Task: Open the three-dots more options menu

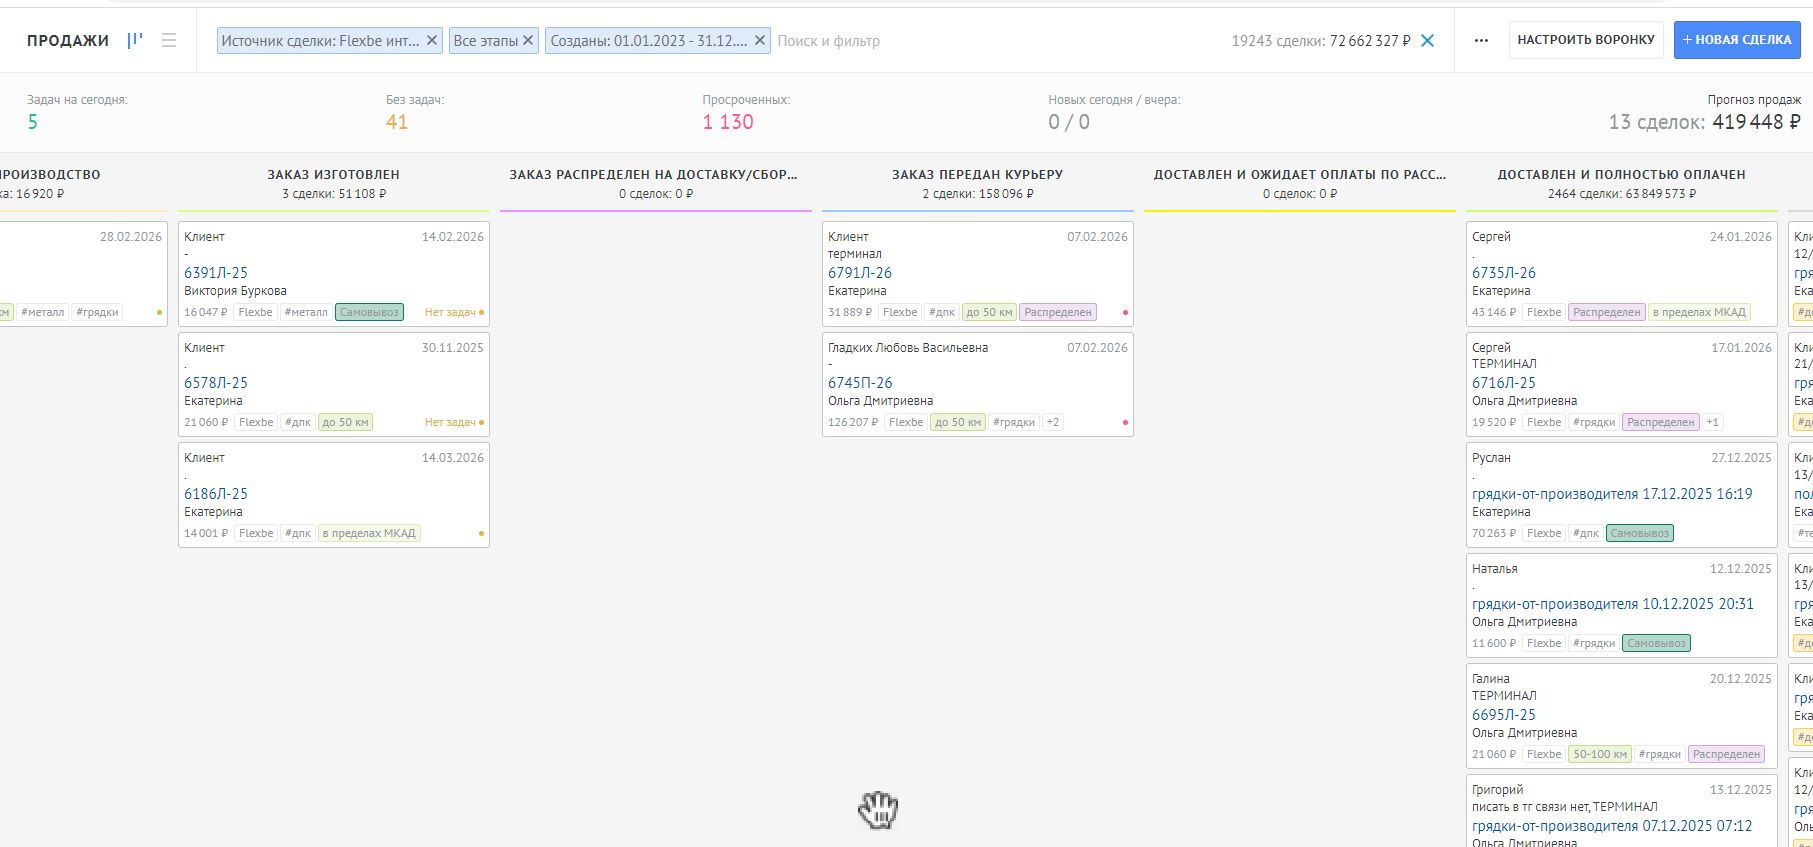Action: [1481, 41]
